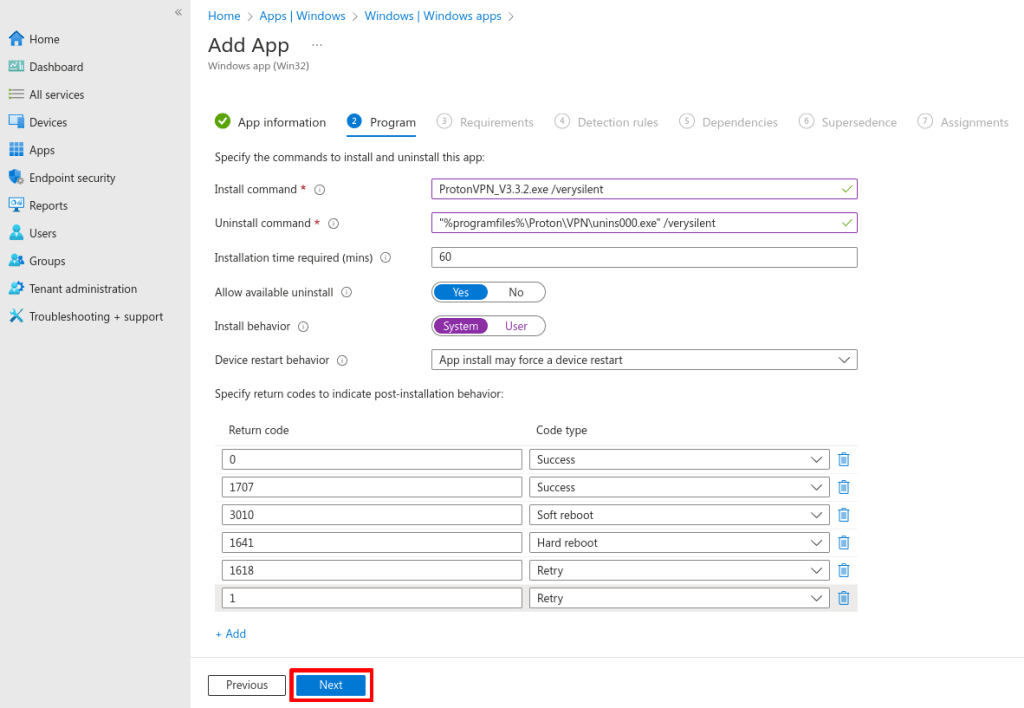
Task: Show info for Installation time required
Action: point(386,258)
